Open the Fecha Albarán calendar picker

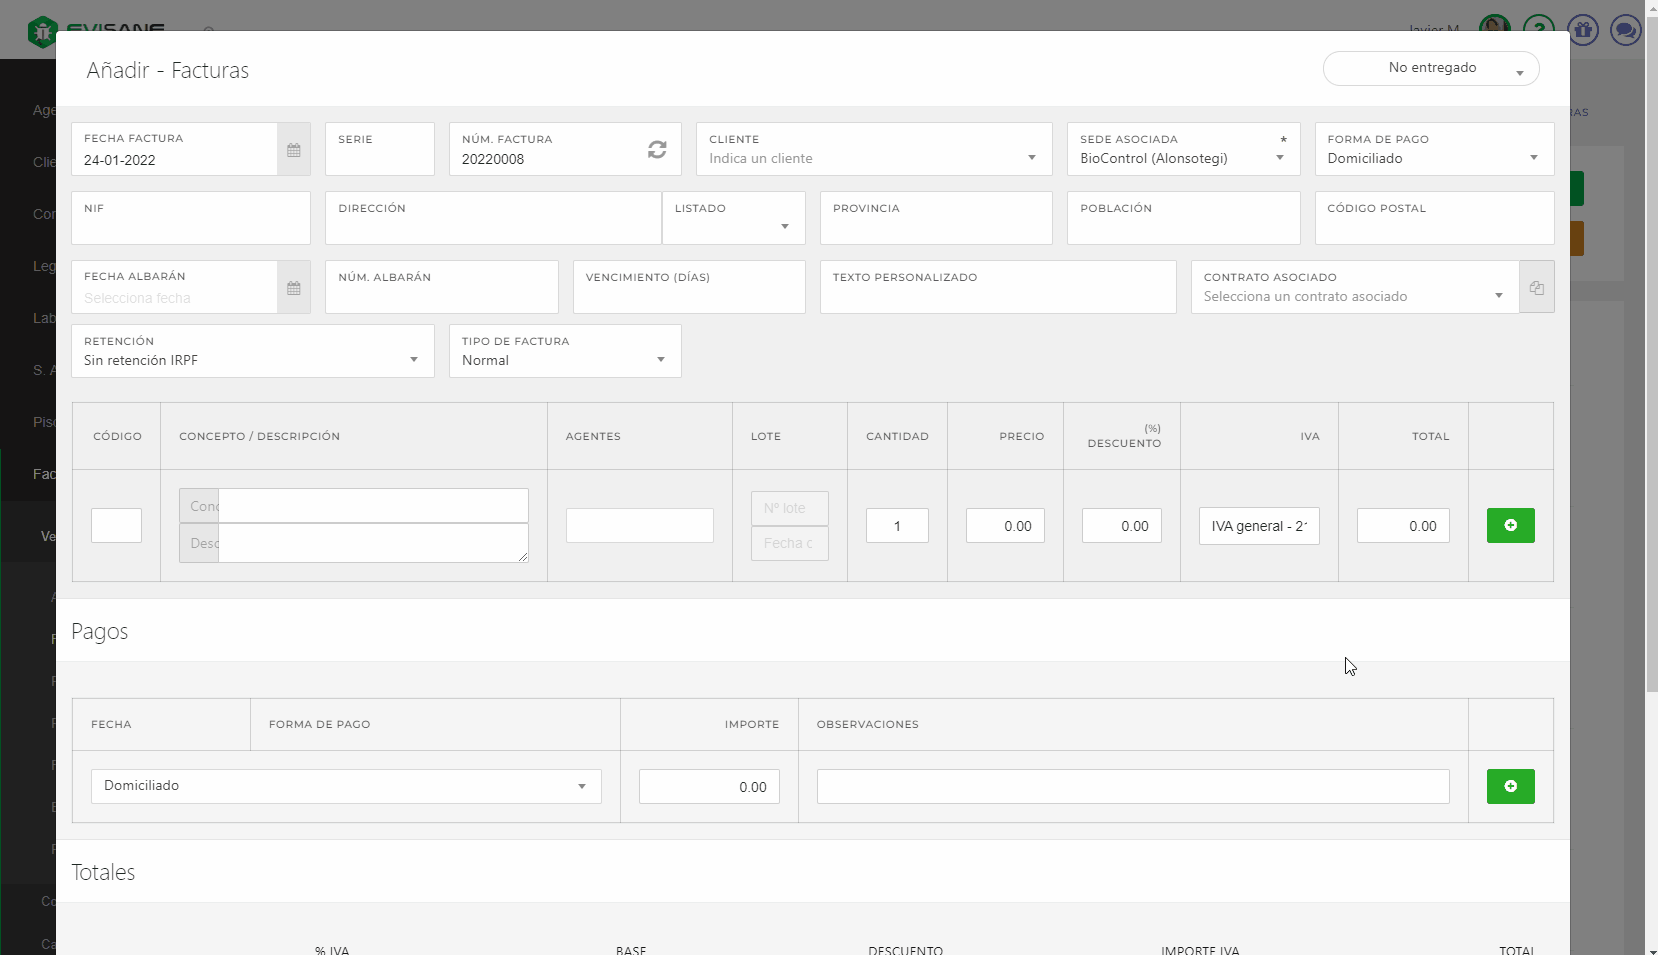(293, 288)
